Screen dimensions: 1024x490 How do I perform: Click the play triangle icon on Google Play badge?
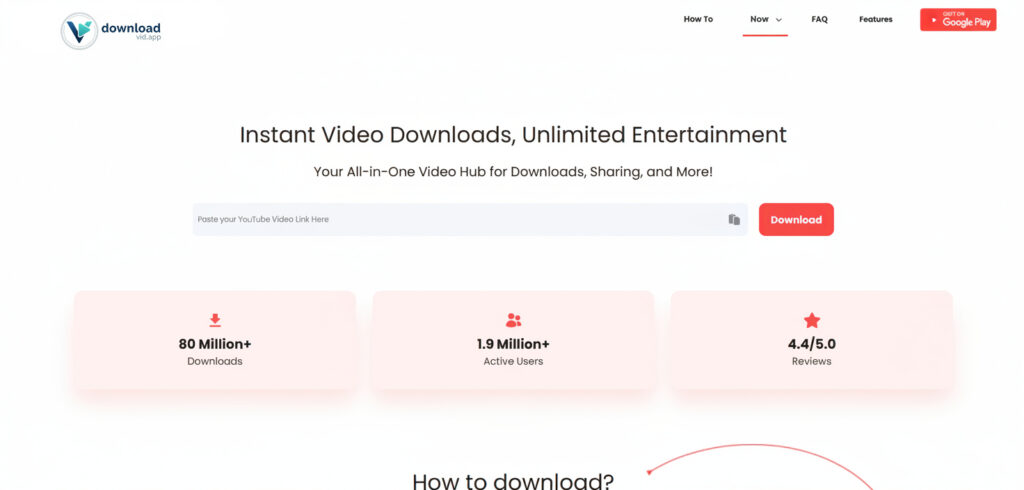(934, 20)
